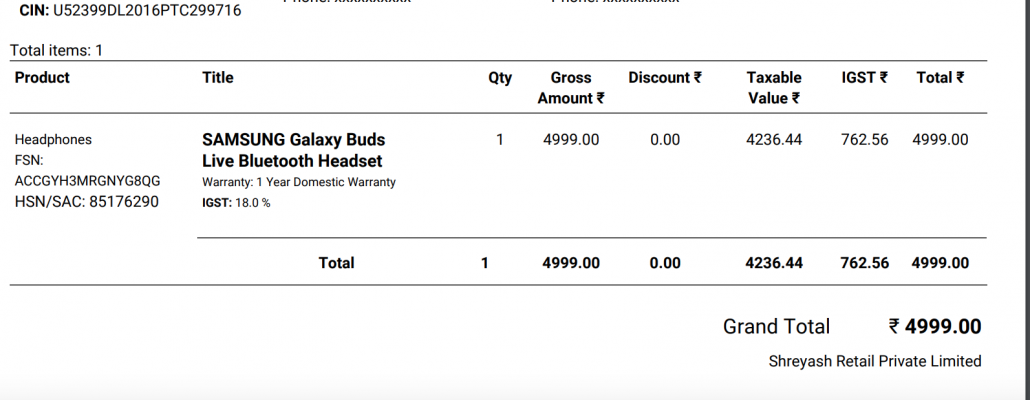Select the Total items: 1 text

(x=56, y=51)
